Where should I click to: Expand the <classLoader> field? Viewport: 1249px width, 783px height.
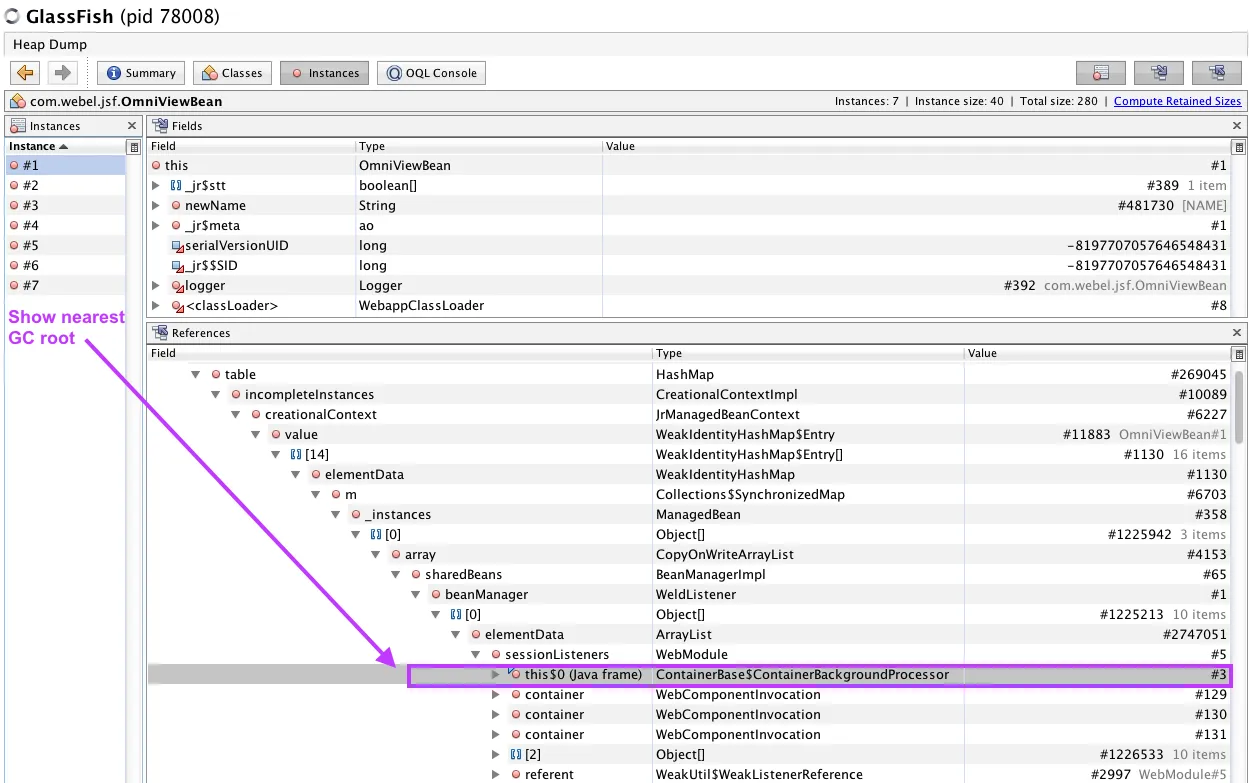156,305
